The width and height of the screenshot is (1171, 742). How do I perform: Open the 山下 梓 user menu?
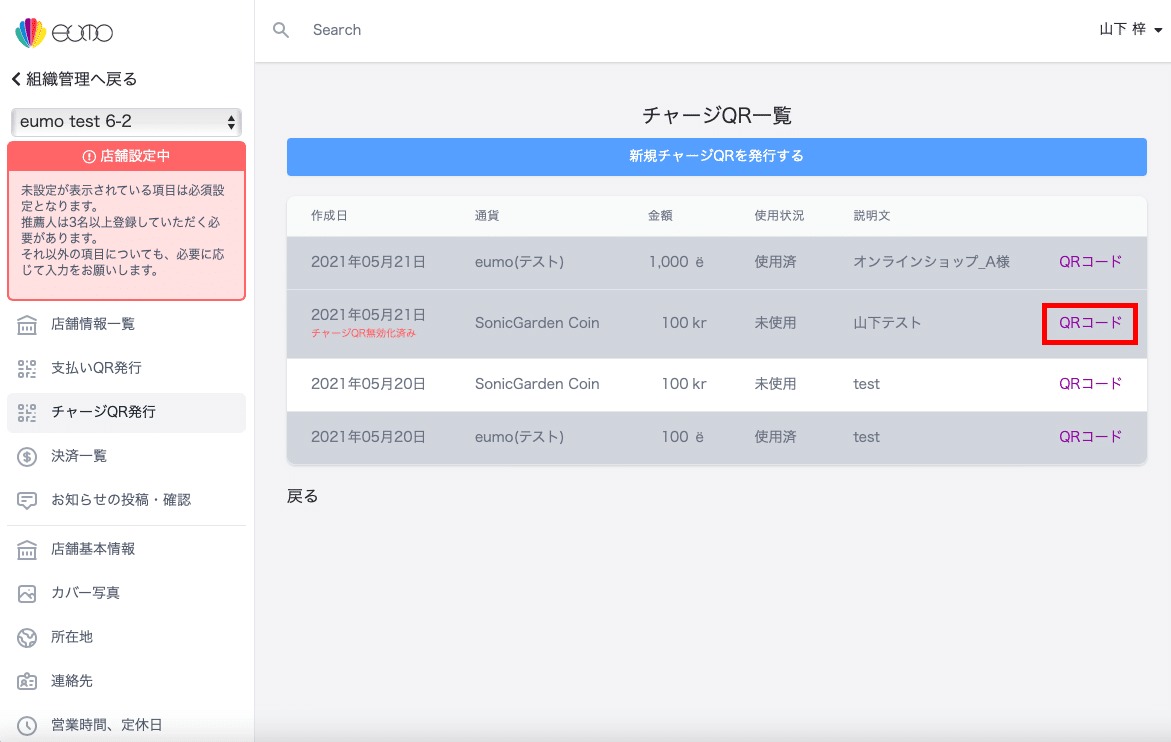coord(1131,30)
